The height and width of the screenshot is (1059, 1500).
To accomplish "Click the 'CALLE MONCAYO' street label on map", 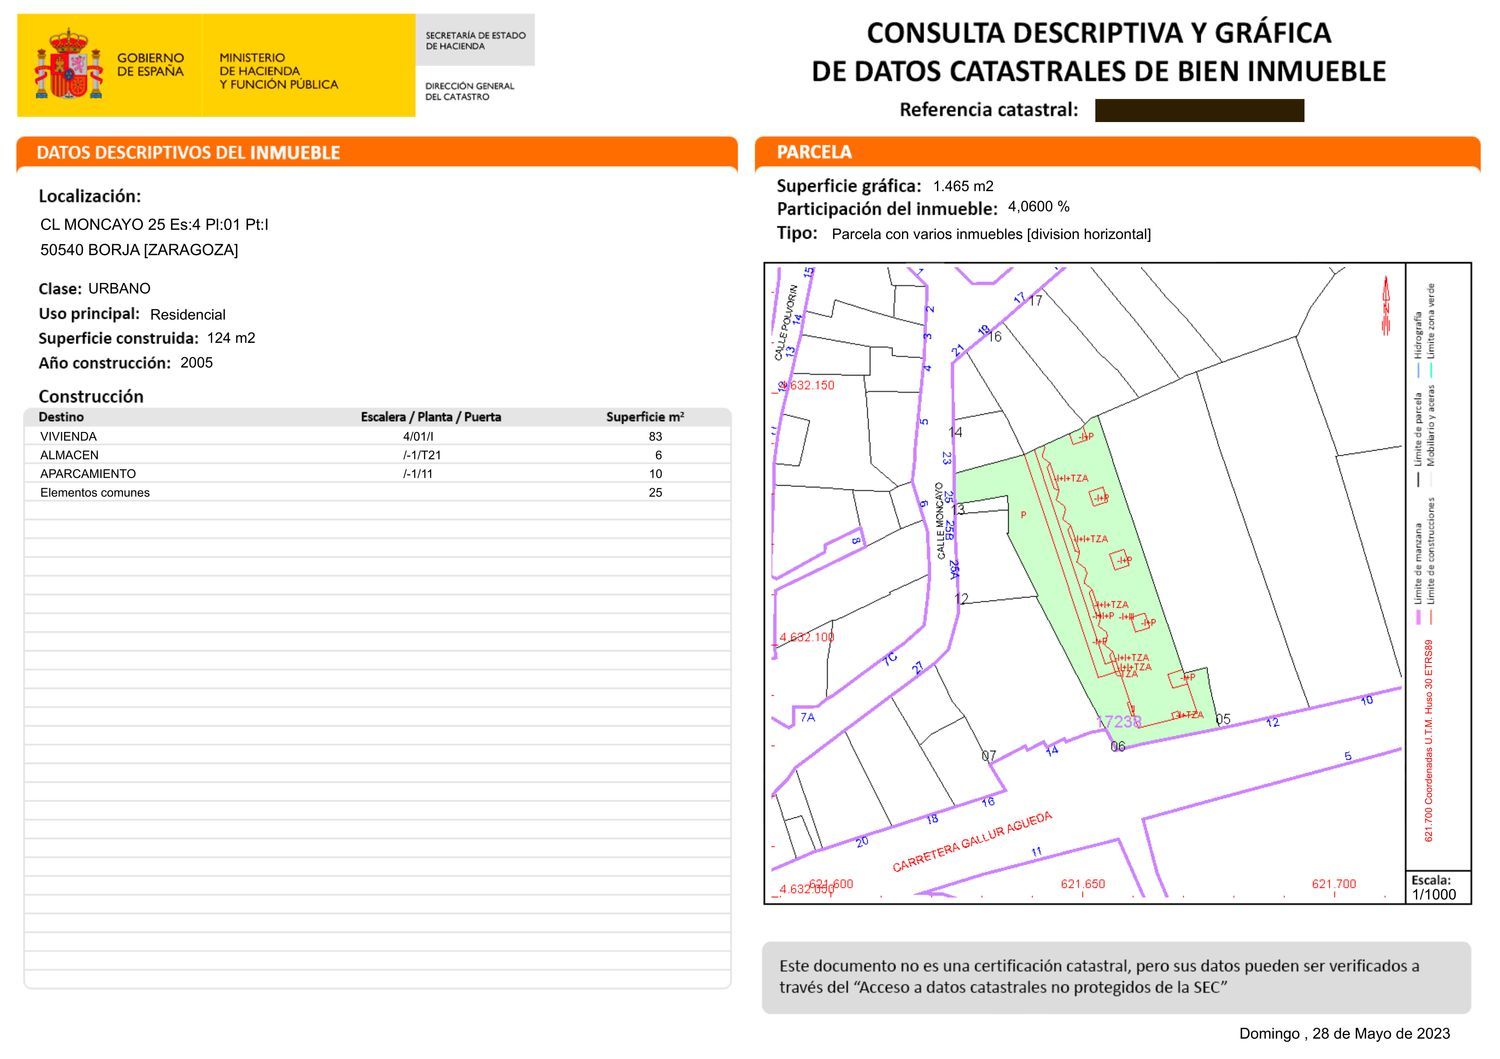I will 941,521.
